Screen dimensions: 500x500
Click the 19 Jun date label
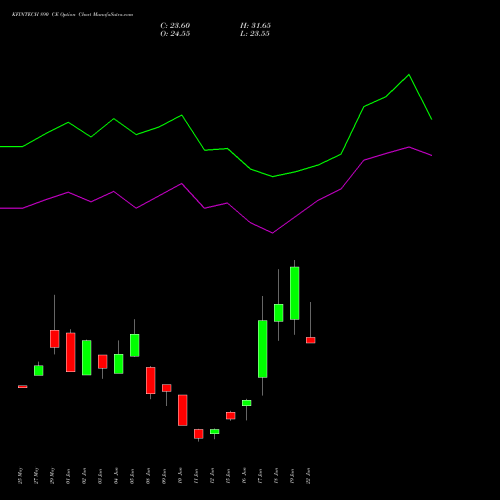[293, 476]
